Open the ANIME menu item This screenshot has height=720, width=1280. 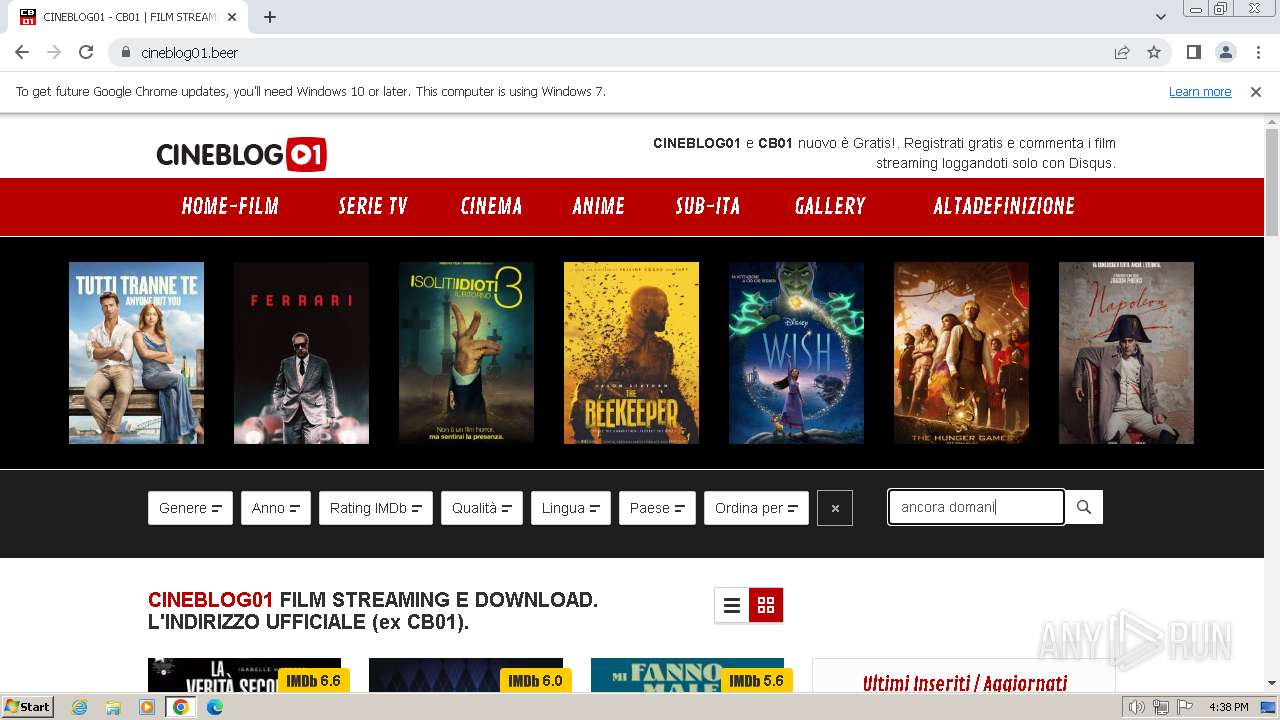(x=598, y=206)
